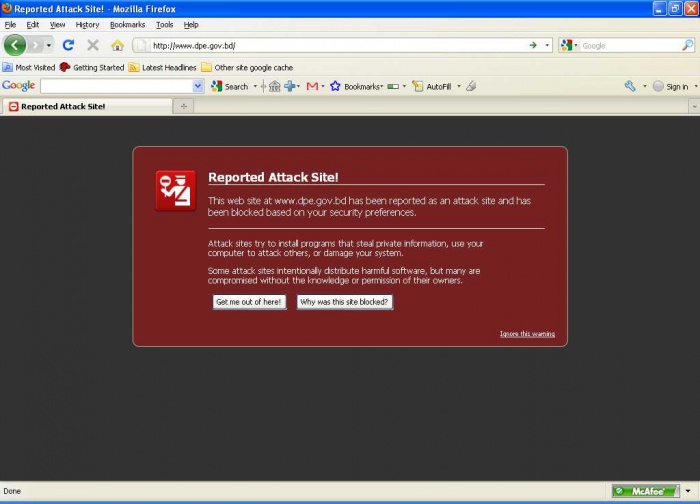The height and width of the screenshot is (504, 700).
Task: Open the Latest Headlines feed bookmark
Action: [x=162, y=68]
